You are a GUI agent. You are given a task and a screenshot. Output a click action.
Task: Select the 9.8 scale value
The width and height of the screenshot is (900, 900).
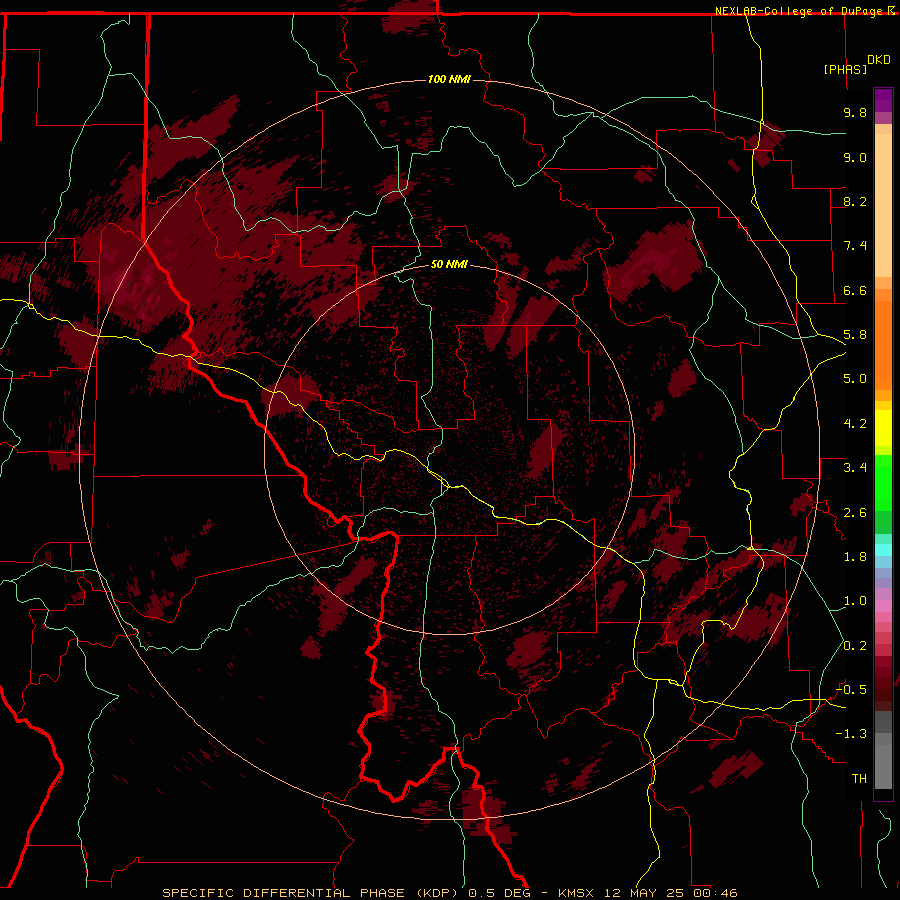click(x=855, y=112)
